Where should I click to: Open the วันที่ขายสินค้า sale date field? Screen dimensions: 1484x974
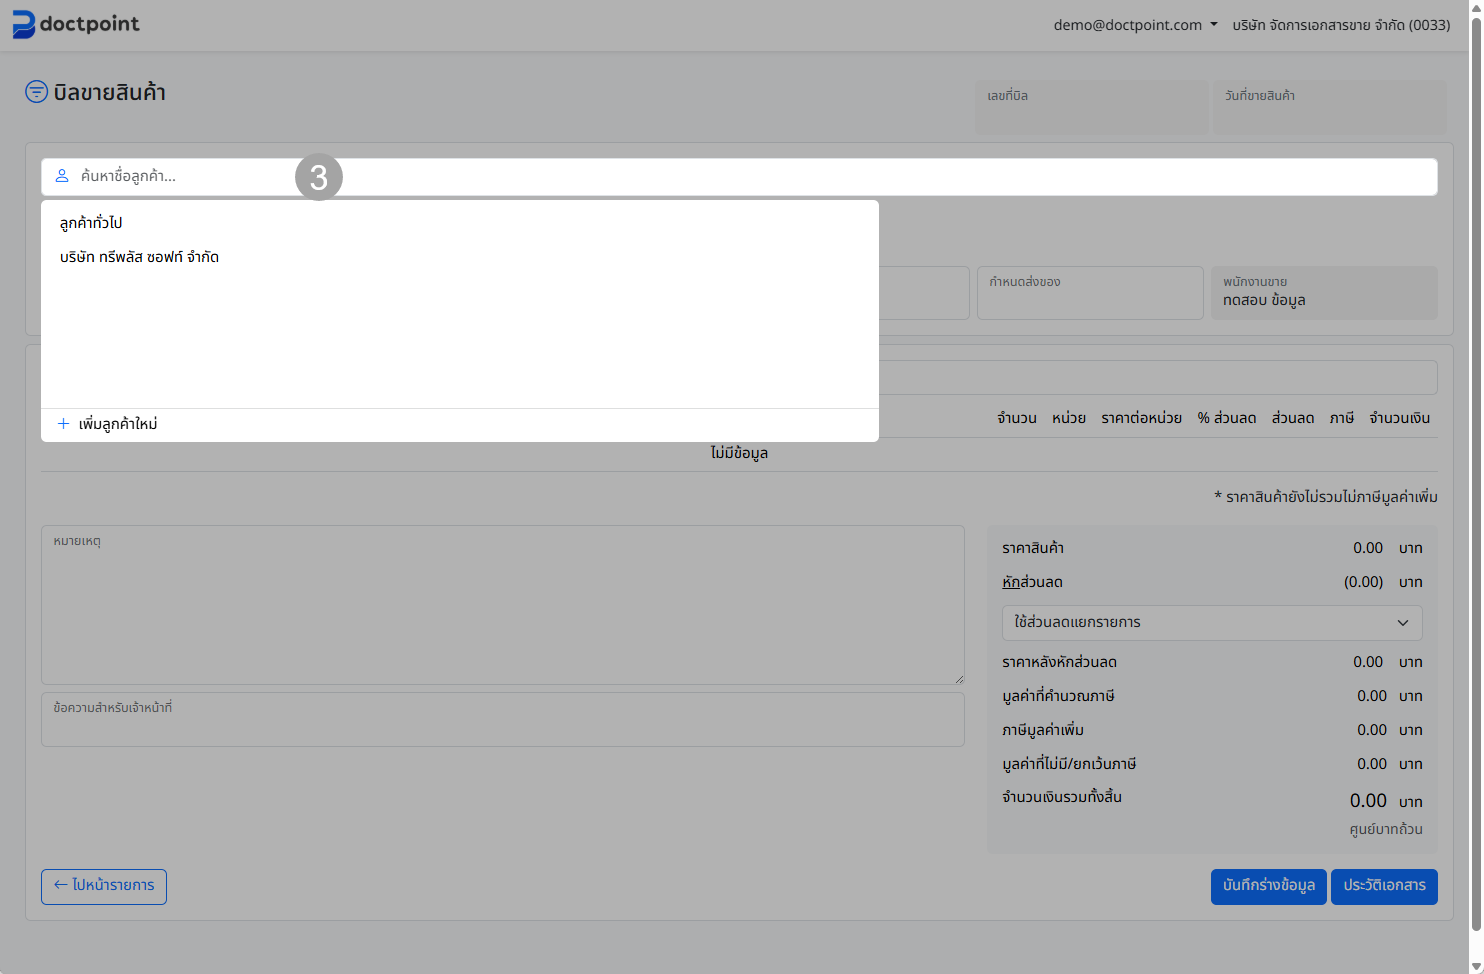(x=1328, y=107)
